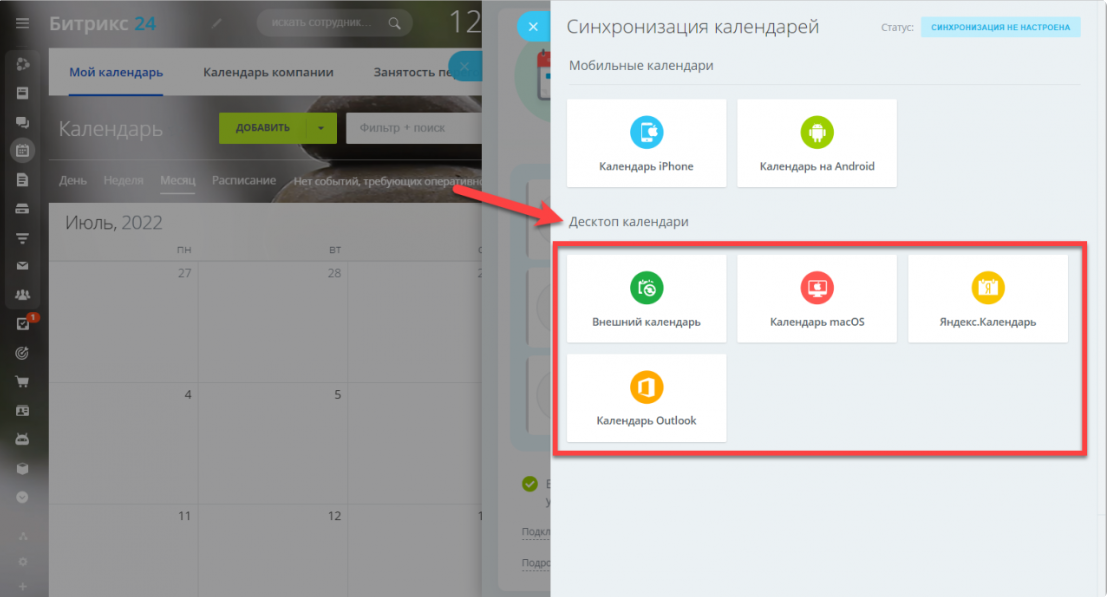Viewport: 1108px width, 597px height.
Task: Click the sitemap icon near sidebar bottom
Action: pyautogui.click(x=23, y=536)
